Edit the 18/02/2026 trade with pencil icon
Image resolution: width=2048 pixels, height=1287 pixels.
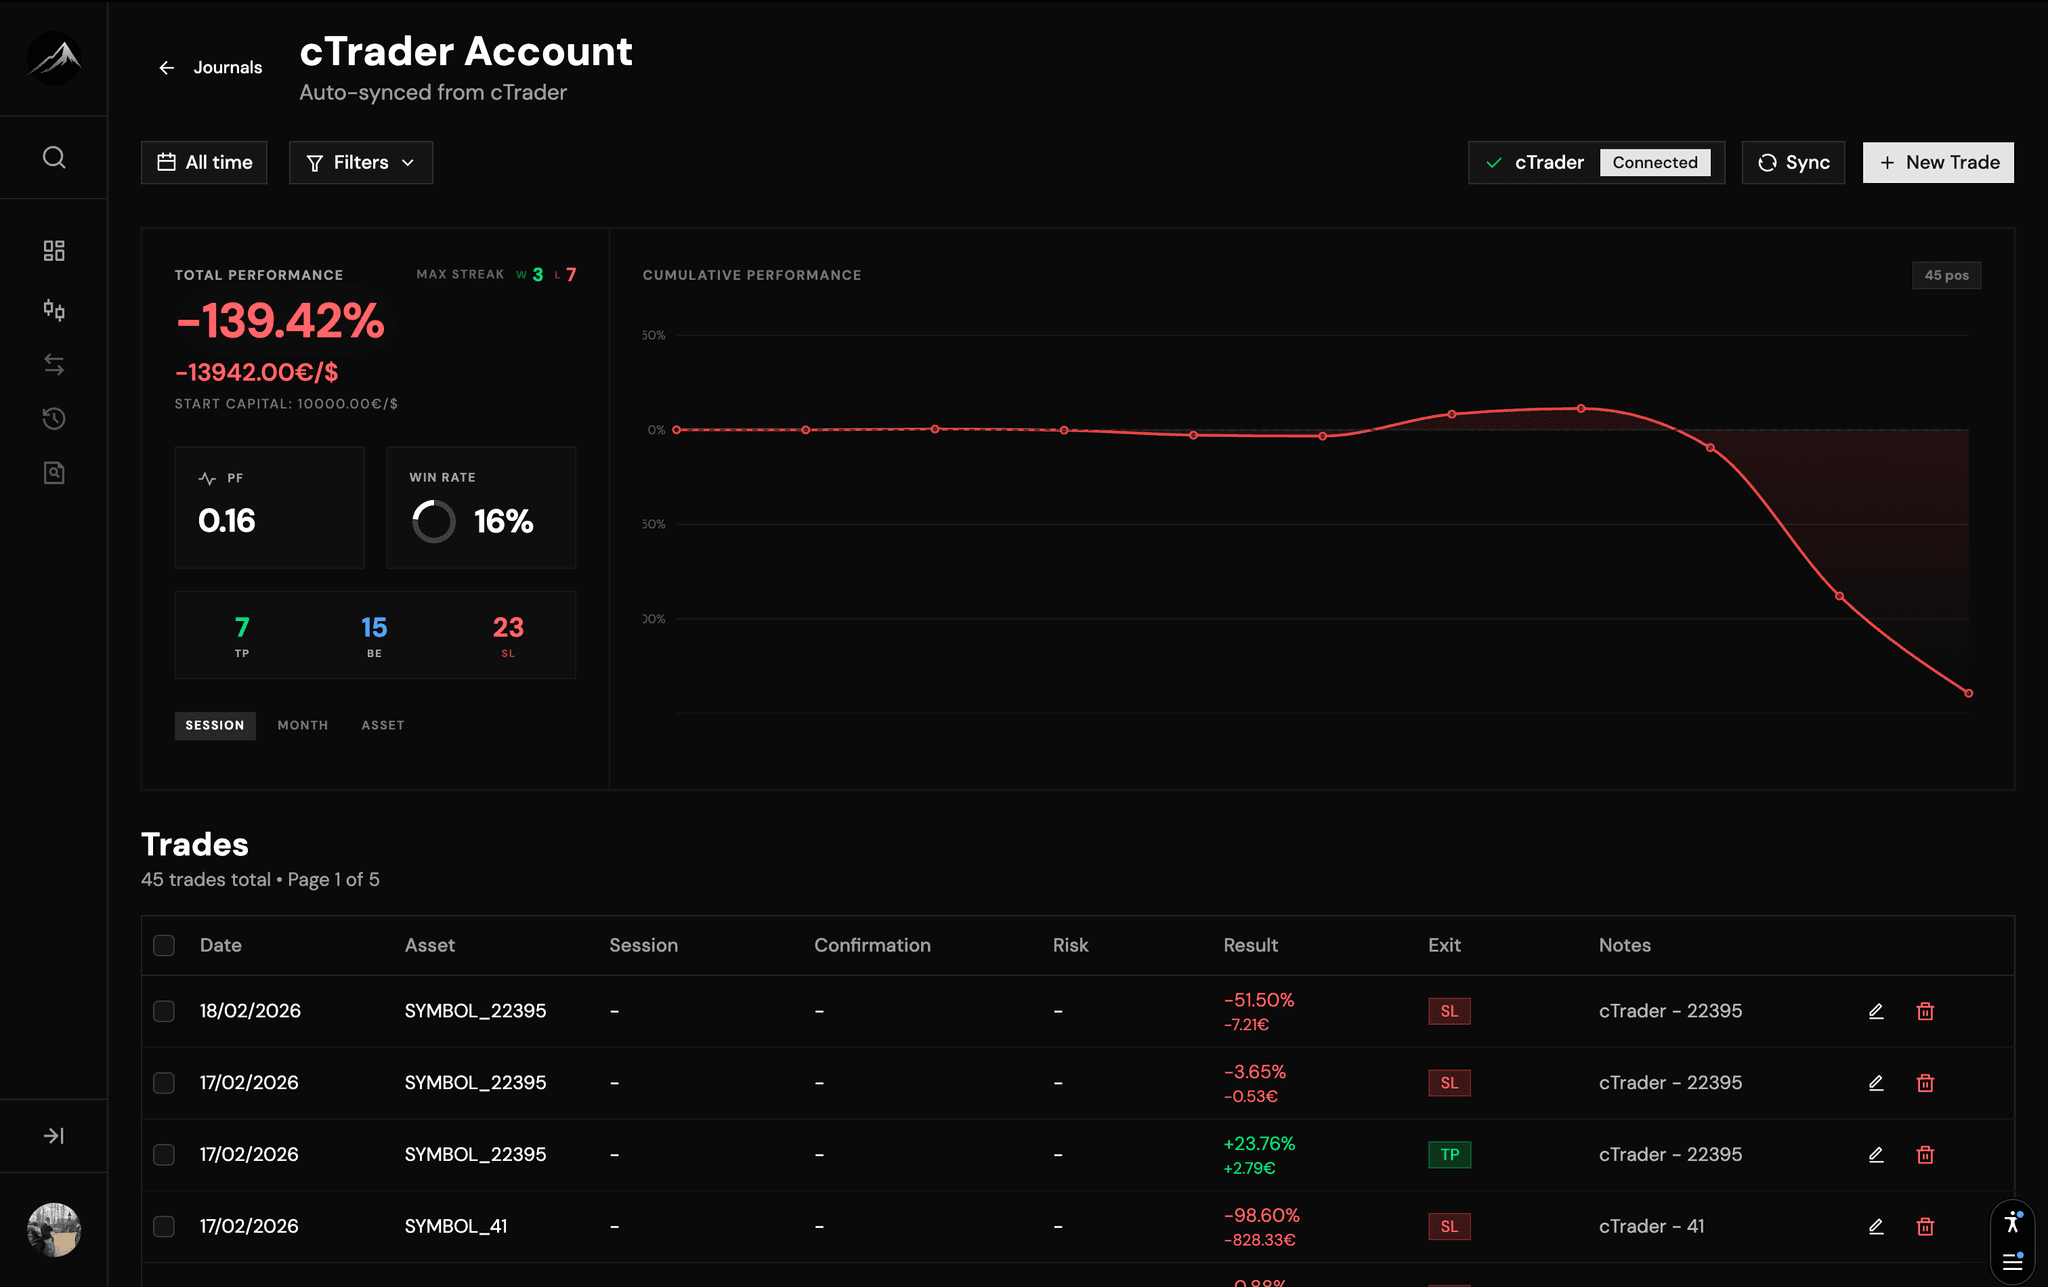pyautogui.click(x=1876, y=1011)
